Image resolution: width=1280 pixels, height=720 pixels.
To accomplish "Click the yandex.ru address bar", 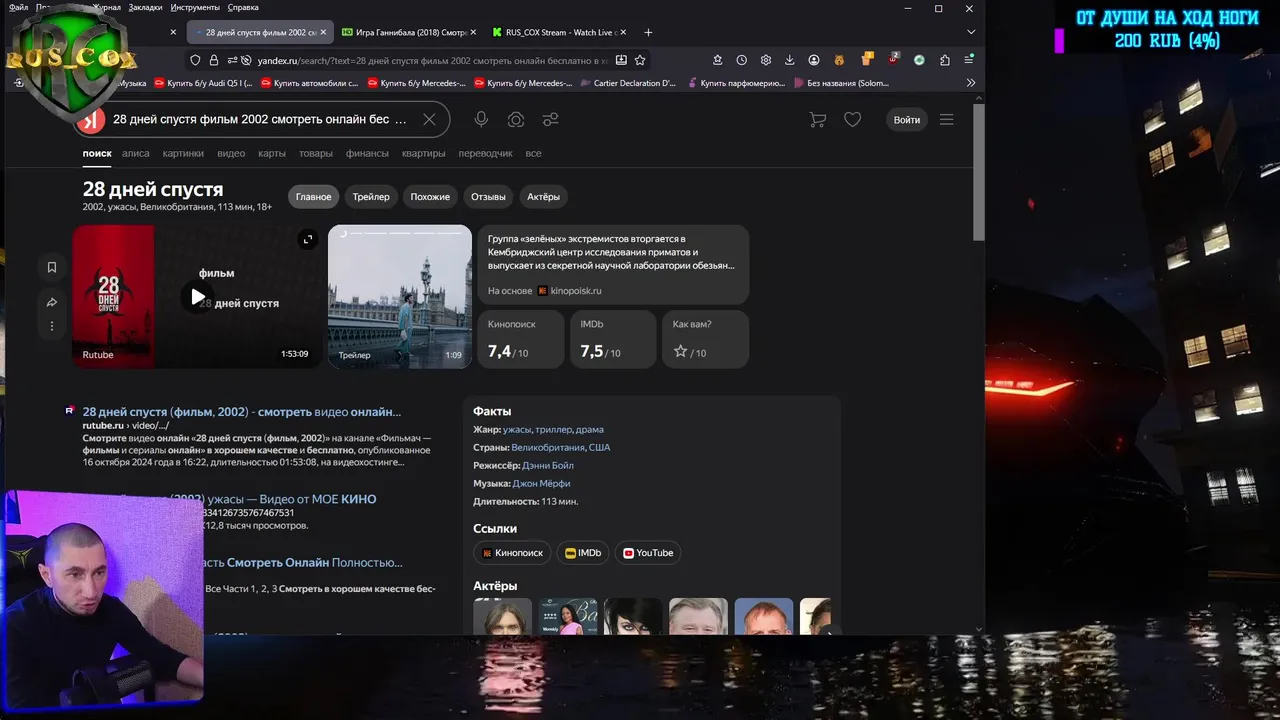I will [x=430, y=60].
